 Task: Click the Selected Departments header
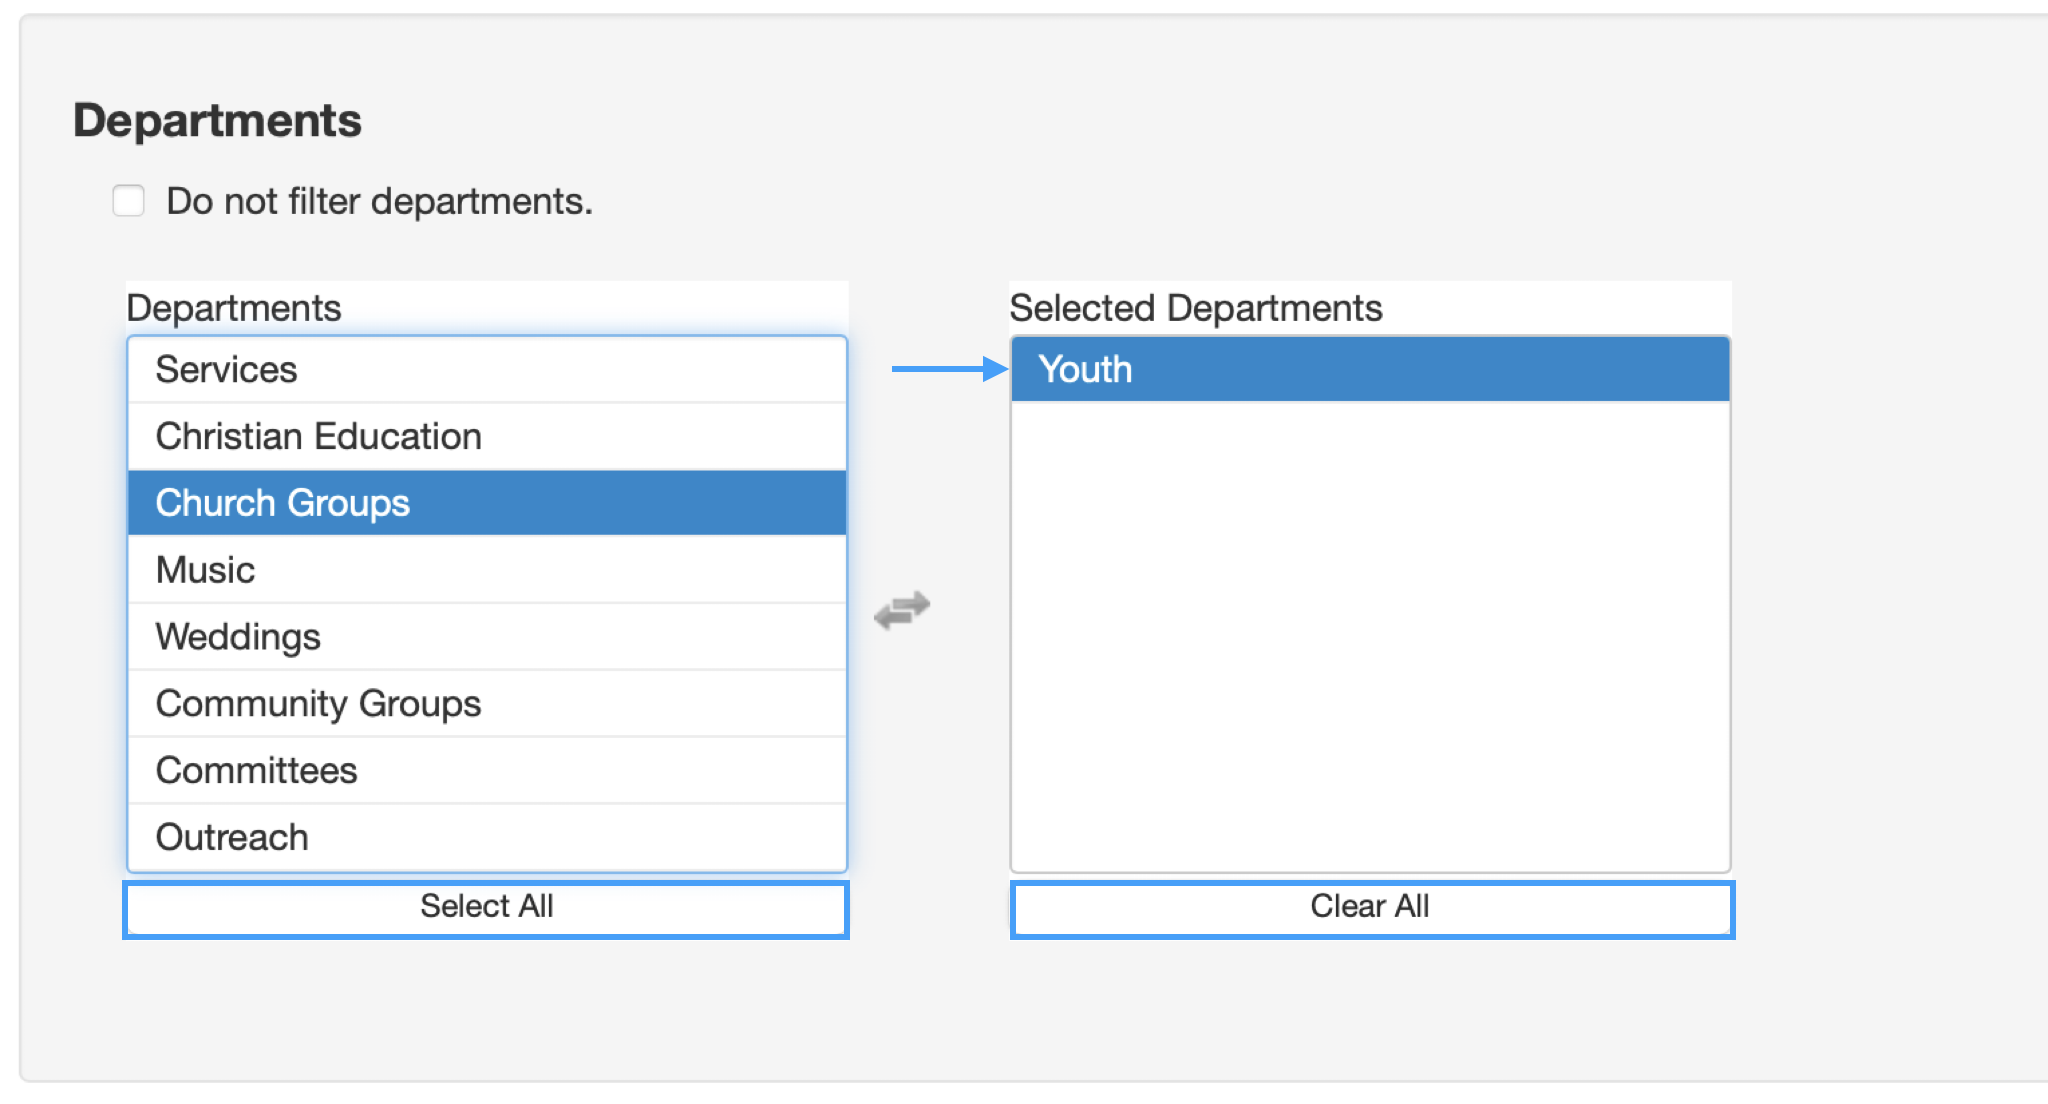1196,307
